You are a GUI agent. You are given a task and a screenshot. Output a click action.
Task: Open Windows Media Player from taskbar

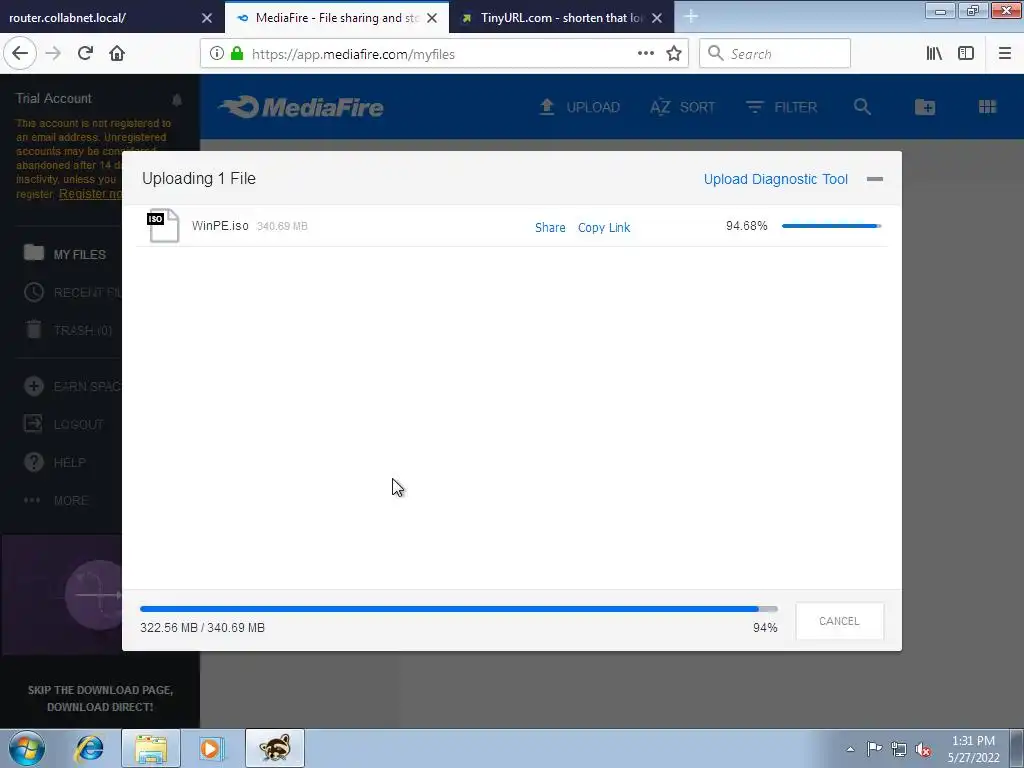click(x=212, y=748)
